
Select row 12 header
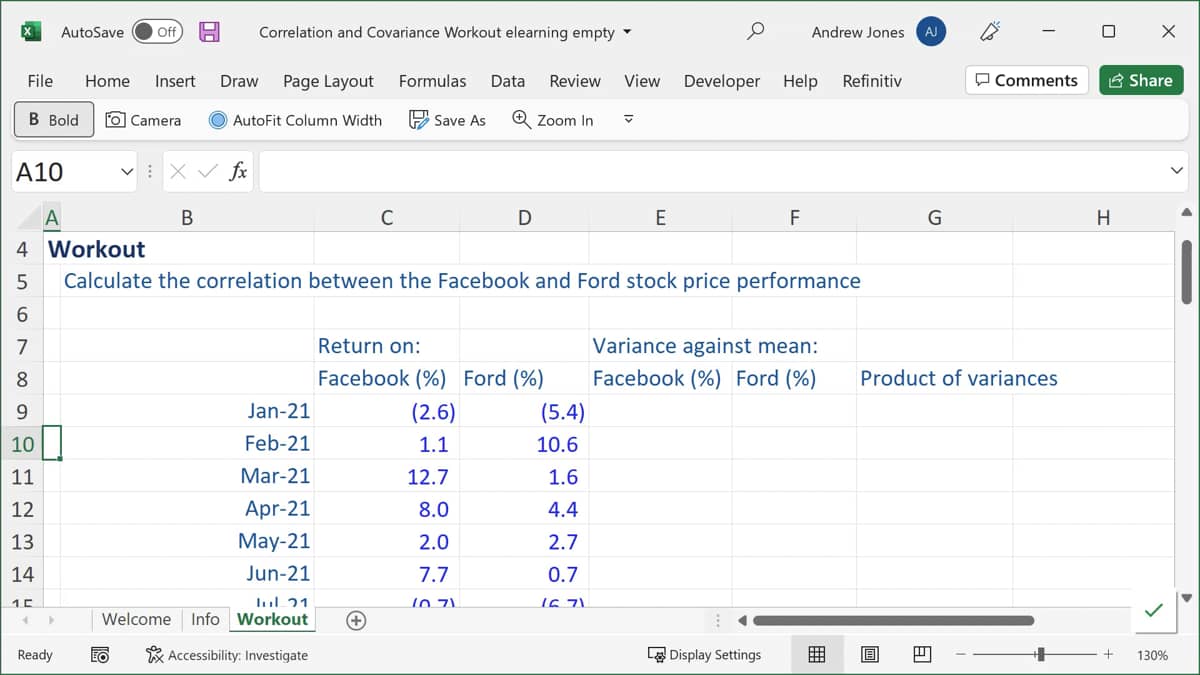pos(22,509)
